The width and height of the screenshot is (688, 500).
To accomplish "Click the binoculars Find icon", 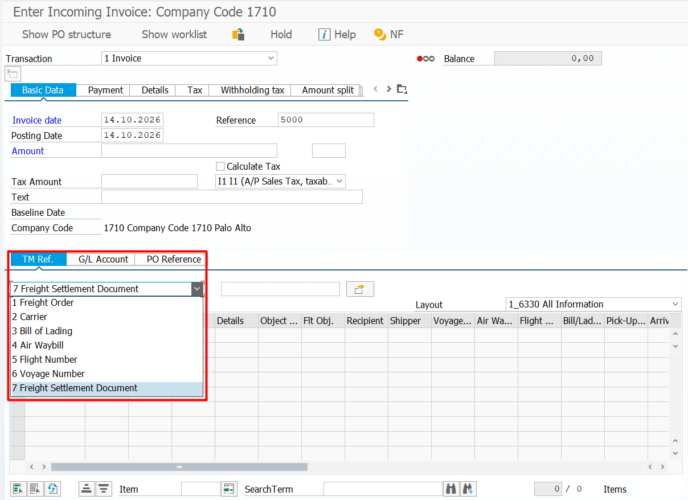I will pyautogui.click(x=451, y=489).
